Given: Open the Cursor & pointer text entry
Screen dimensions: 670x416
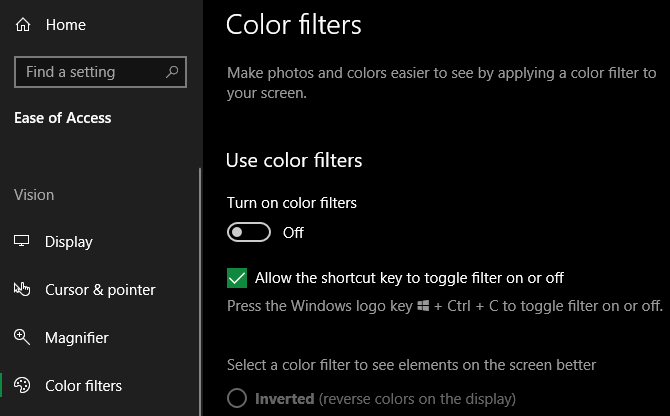Looking at the screenshot, I should coord(100,290).
